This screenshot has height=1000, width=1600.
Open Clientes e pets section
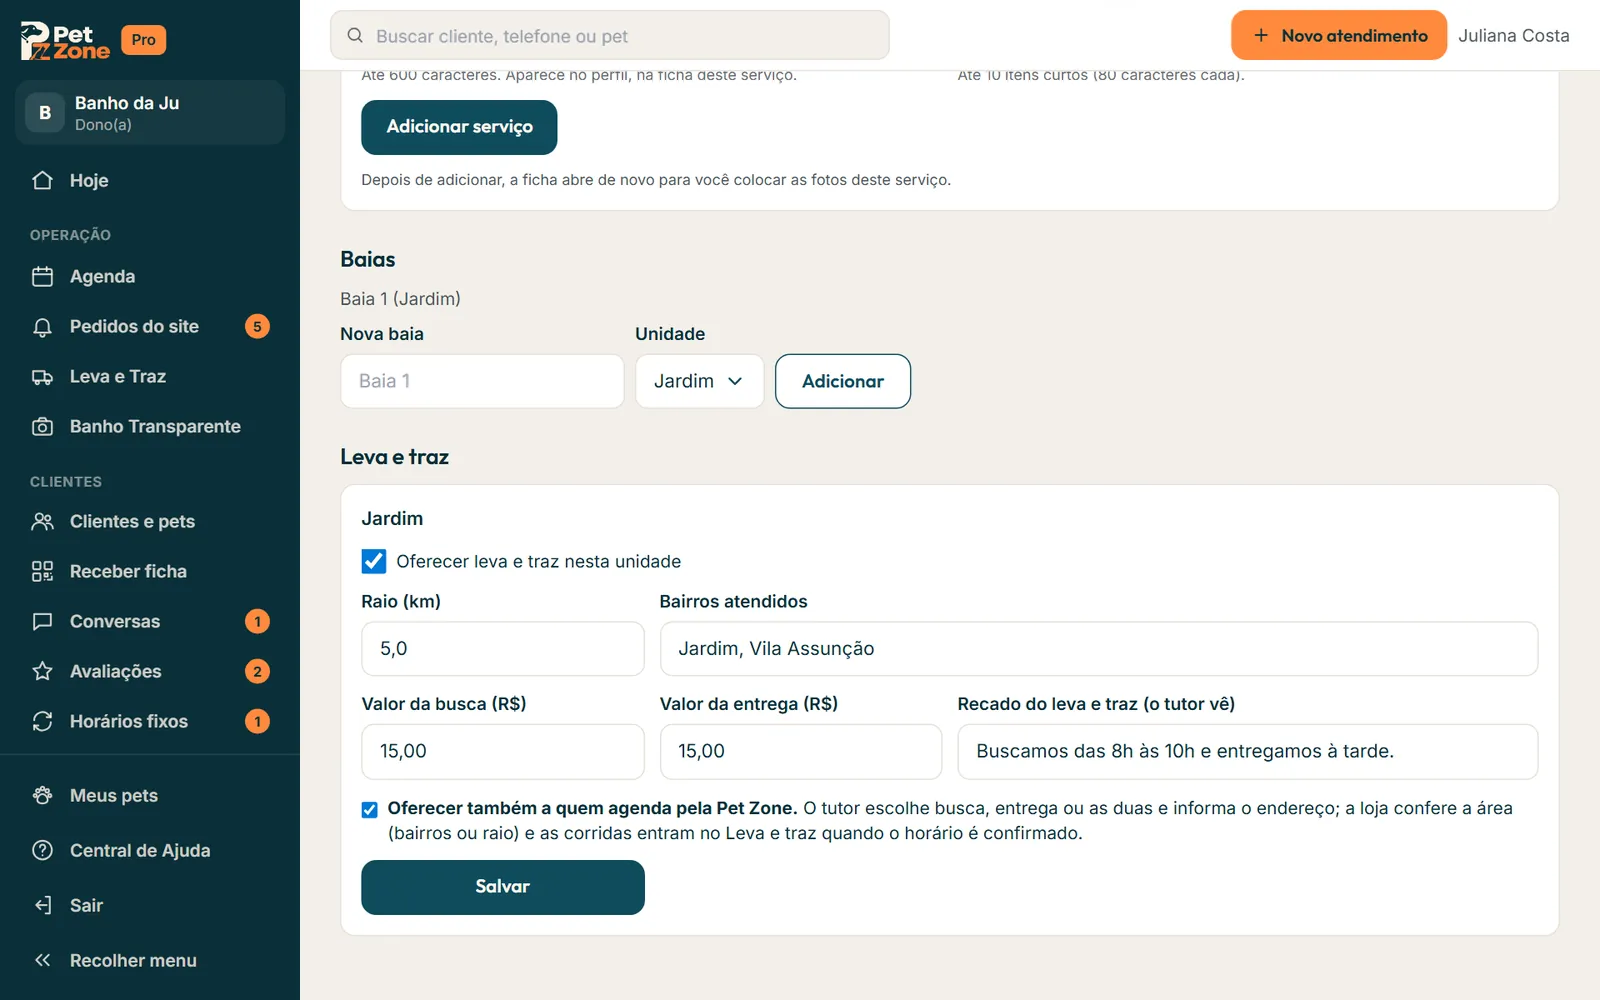point(150,522)
